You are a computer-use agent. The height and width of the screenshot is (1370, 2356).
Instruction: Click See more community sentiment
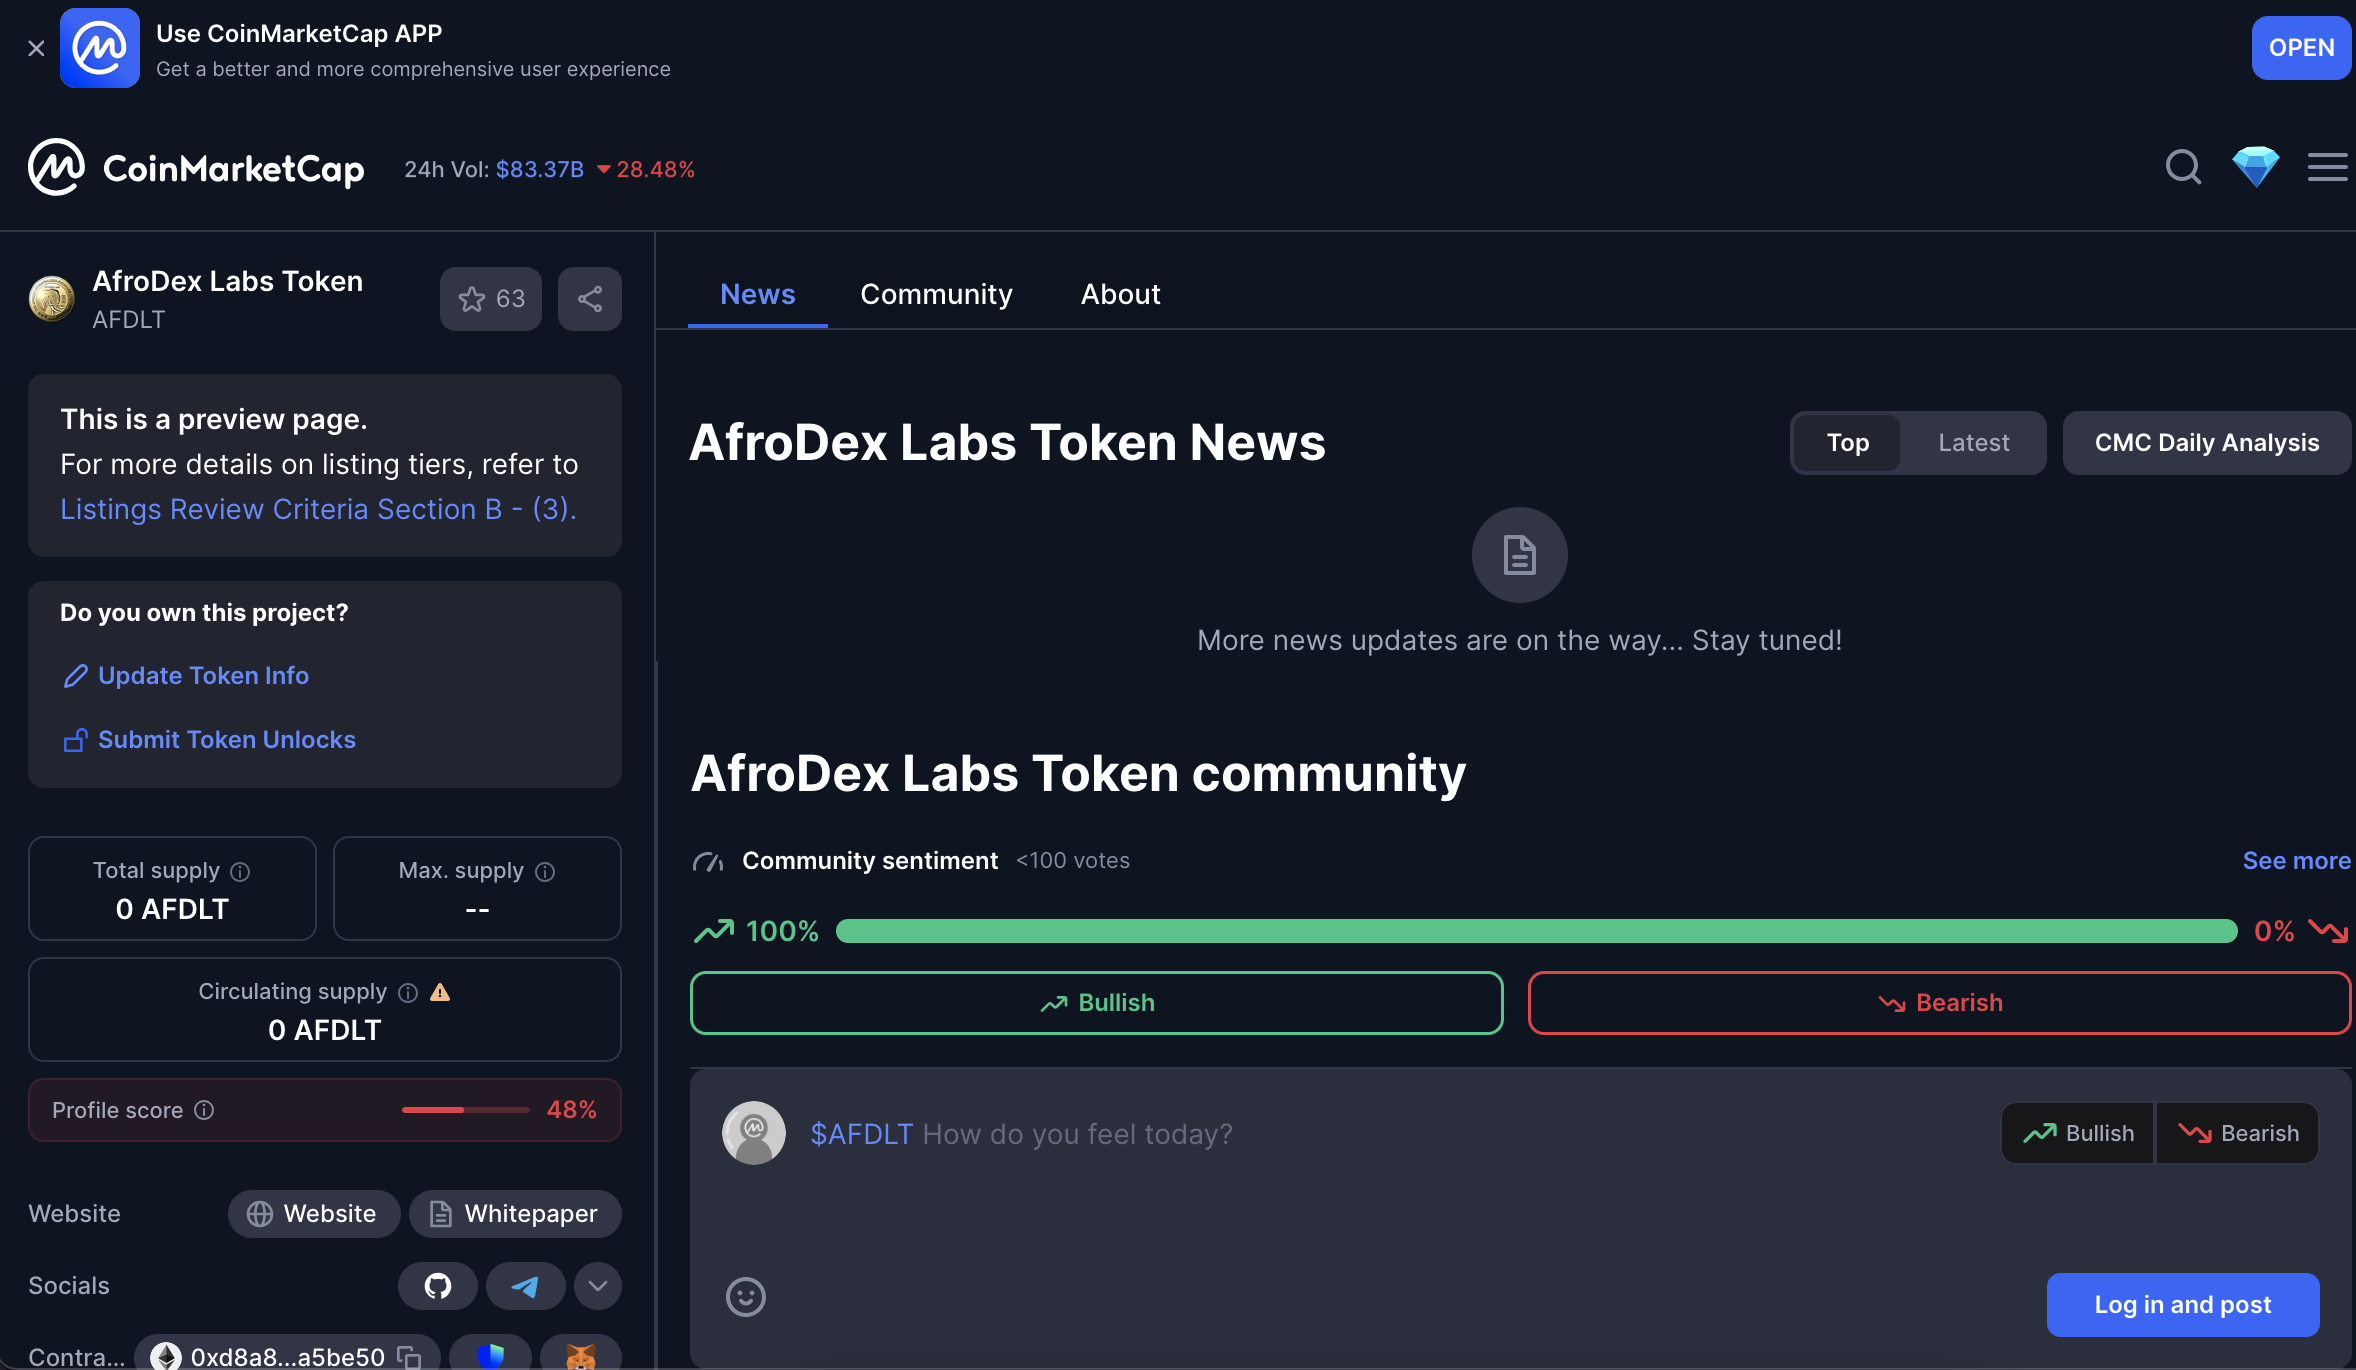[2297, 861]
